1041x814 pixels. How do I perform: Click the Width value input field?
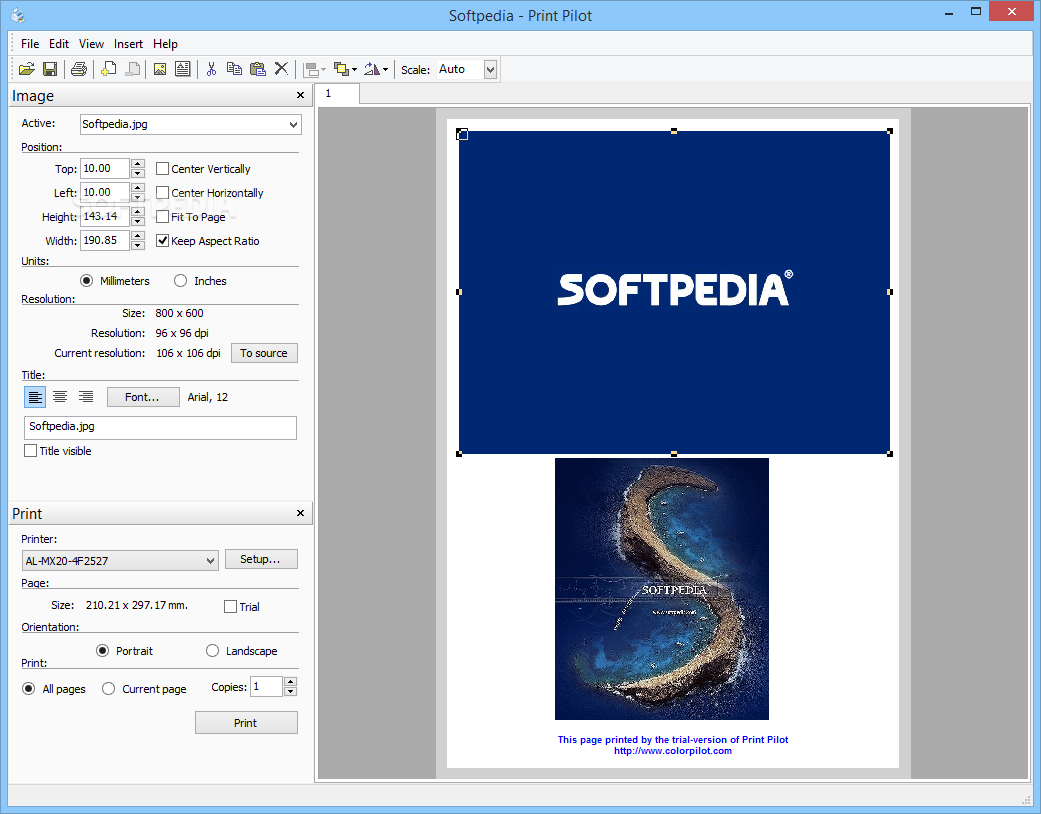pyautogui.click(x=104, y=240)
